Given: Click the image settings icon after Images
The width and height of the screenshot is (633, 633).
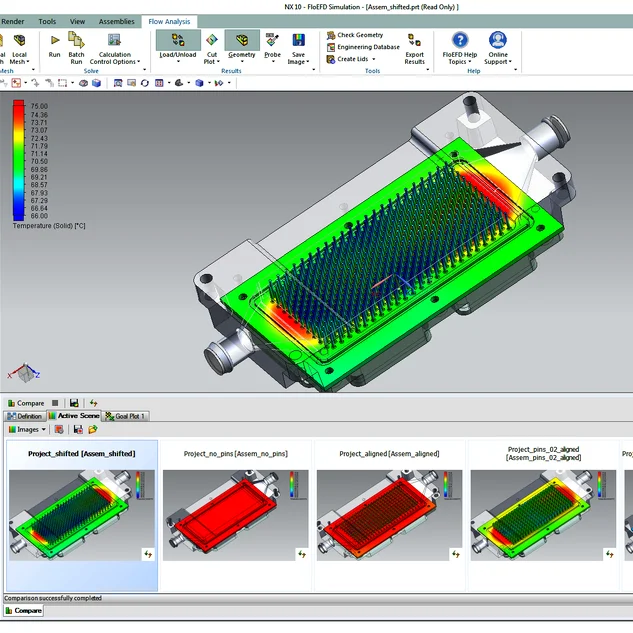Looking at the screenshot, I should [59, 430].
